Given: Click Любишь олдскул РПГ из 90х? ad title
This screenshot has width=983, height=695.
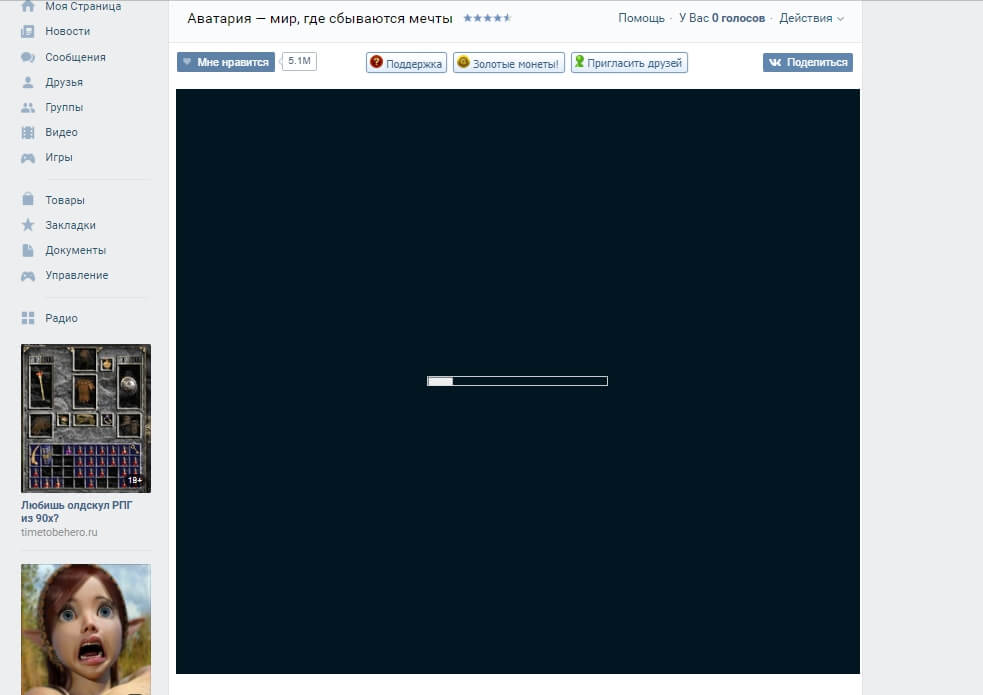Looking at the screenshot, I should click(x=76, y=511).
